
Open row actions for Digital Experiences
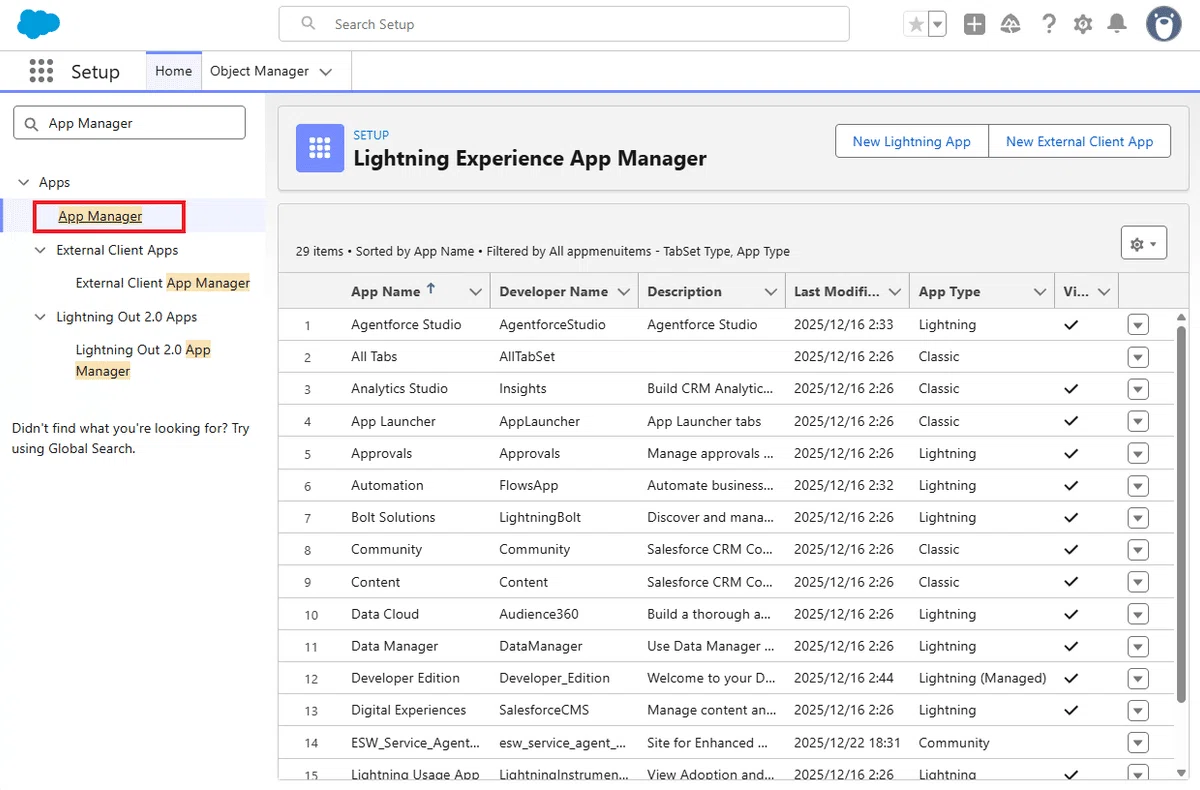pos(1138,710)
